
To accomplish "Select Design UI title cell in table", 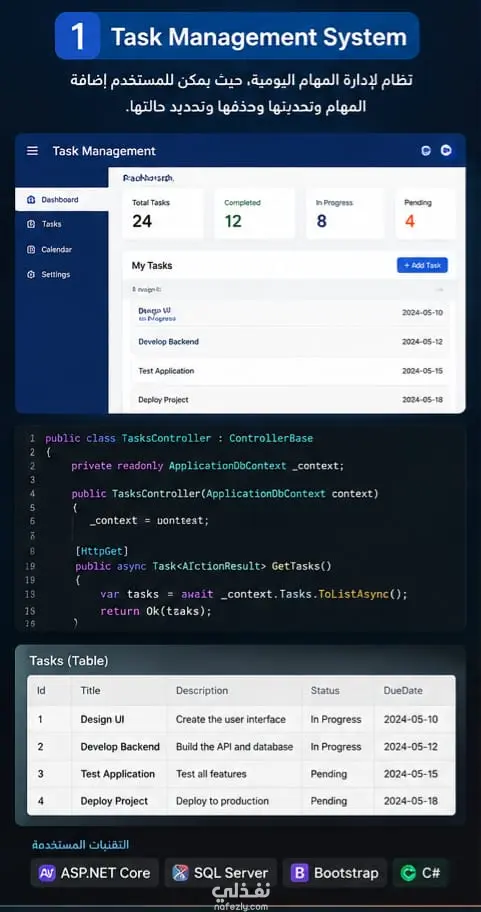I will (102, 719).
